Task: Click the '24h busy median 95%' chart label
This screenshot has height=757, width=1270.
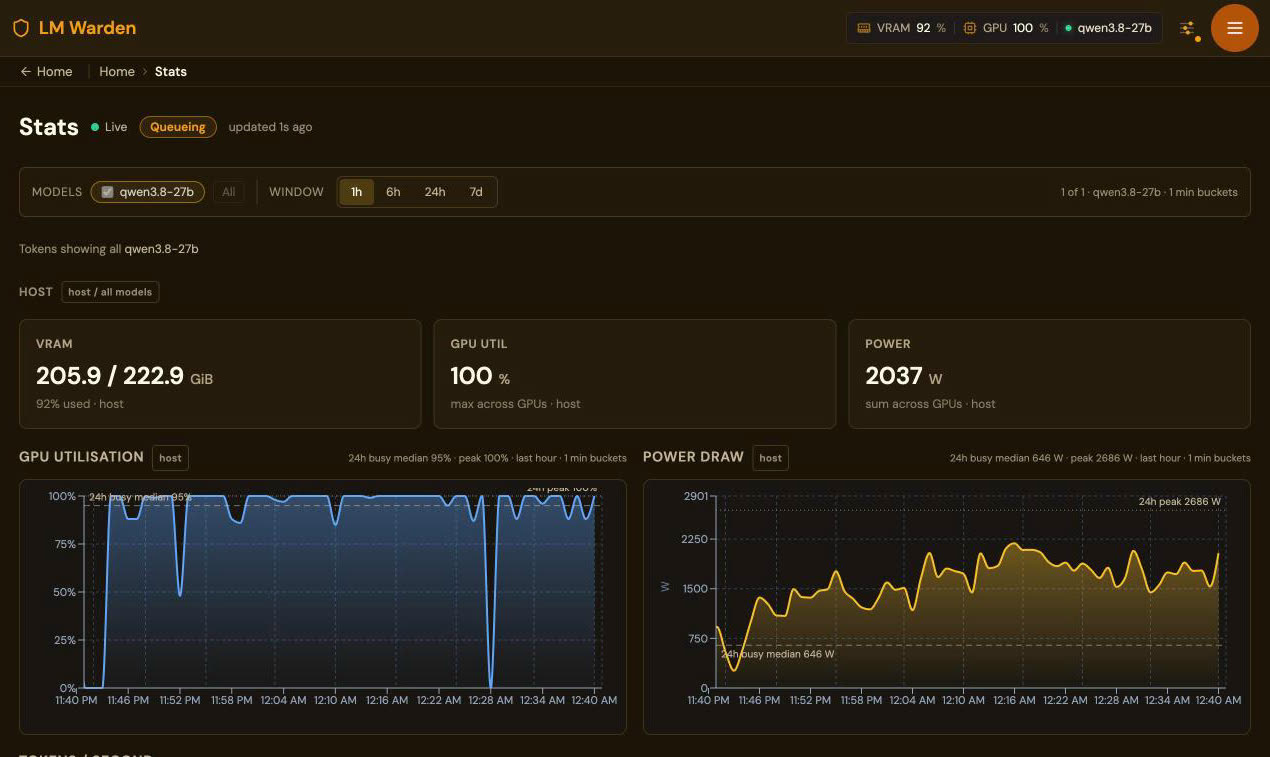Action: tap(140, 497)
